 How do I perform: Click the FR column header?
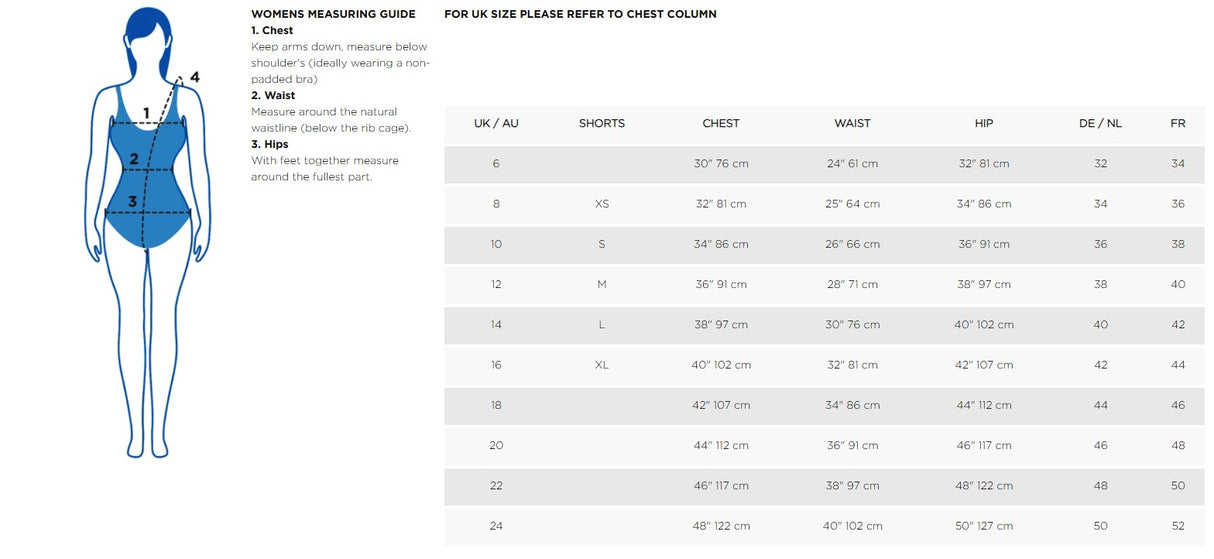pos(1177,123)
